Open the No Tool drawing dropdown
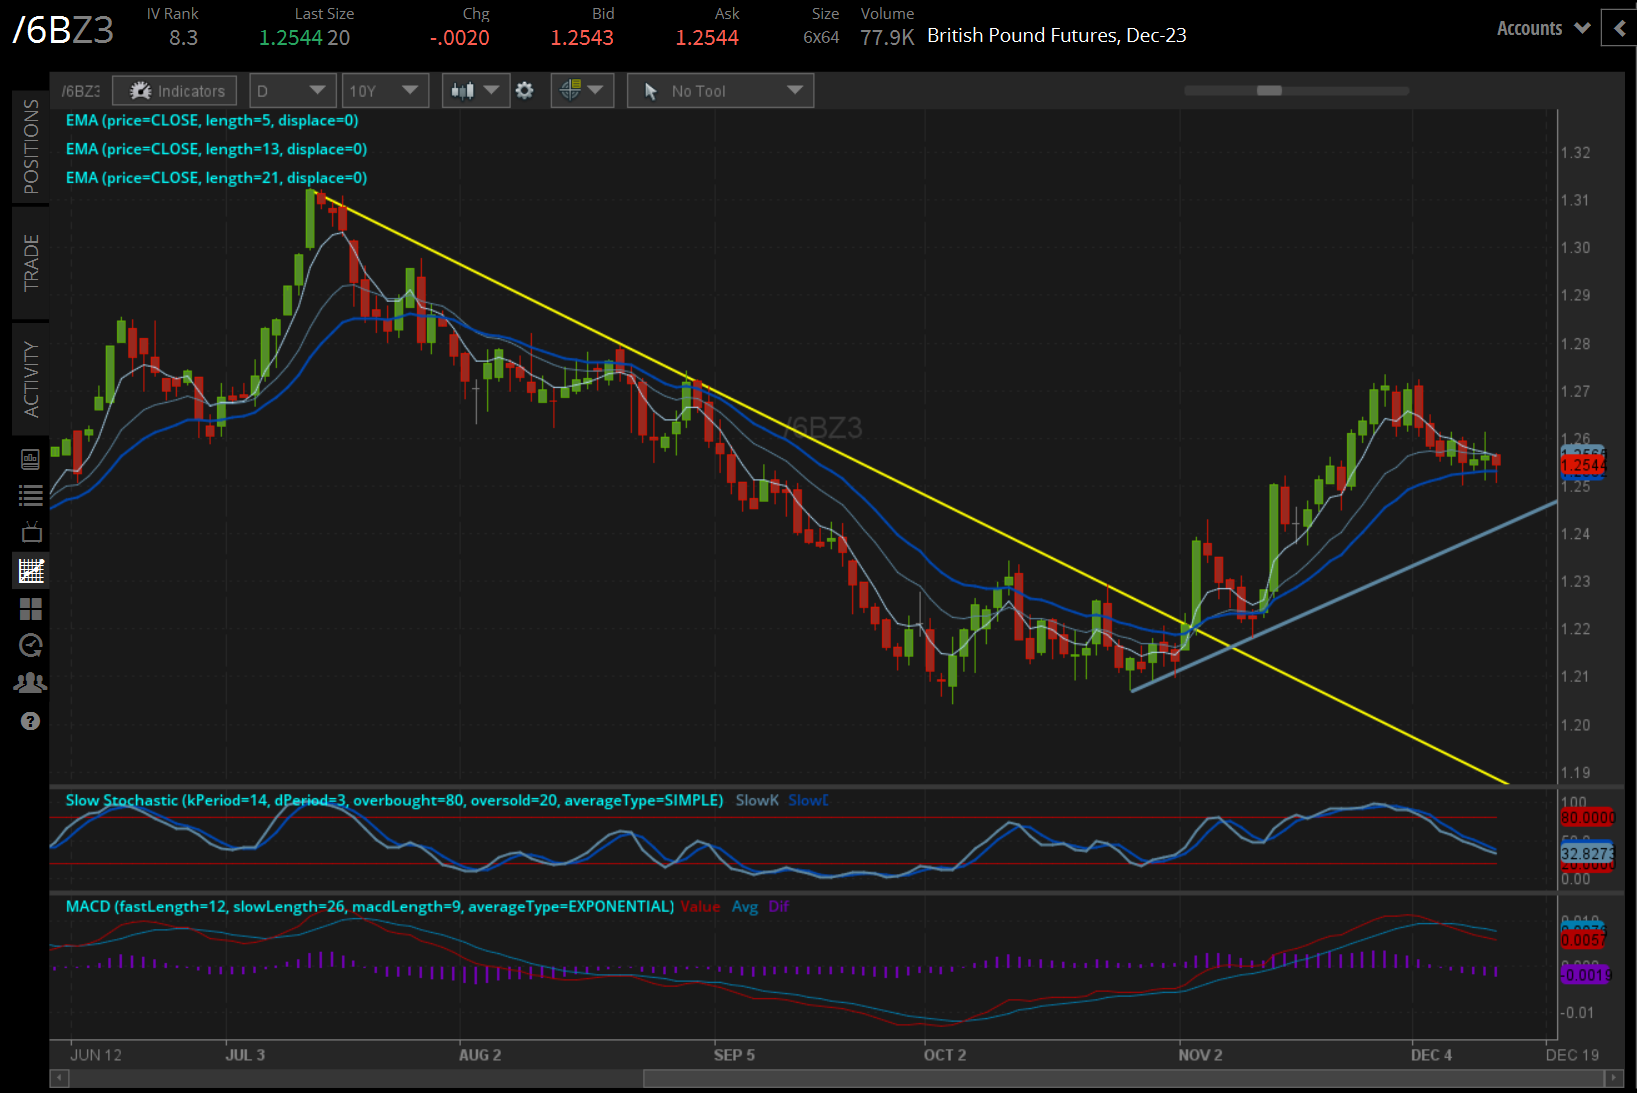This screenshot has height=1093, width=1637. (x=720, y=91)
